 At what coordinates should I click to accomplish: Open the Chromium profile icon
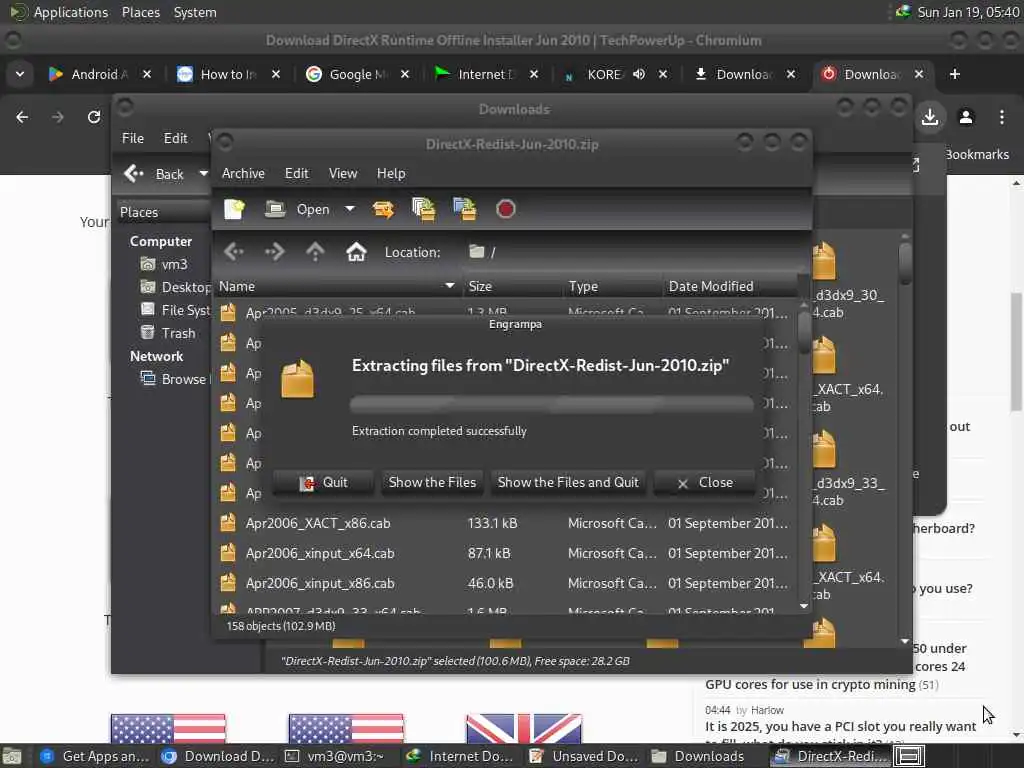click(966, 117)
